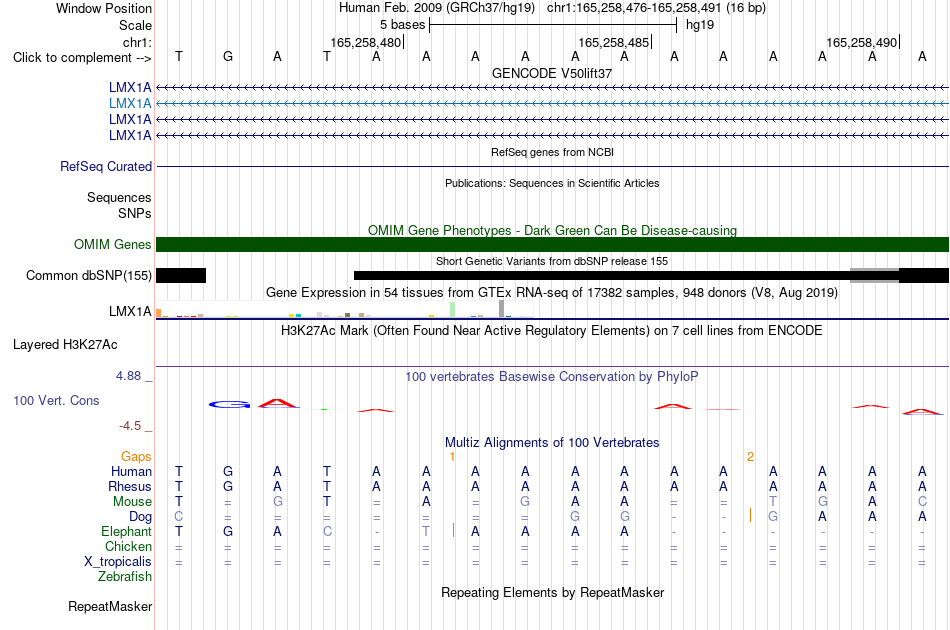Open 'RefSeq genes from NCBI' track title
The image size is (950, 630).
click(553, 152)
